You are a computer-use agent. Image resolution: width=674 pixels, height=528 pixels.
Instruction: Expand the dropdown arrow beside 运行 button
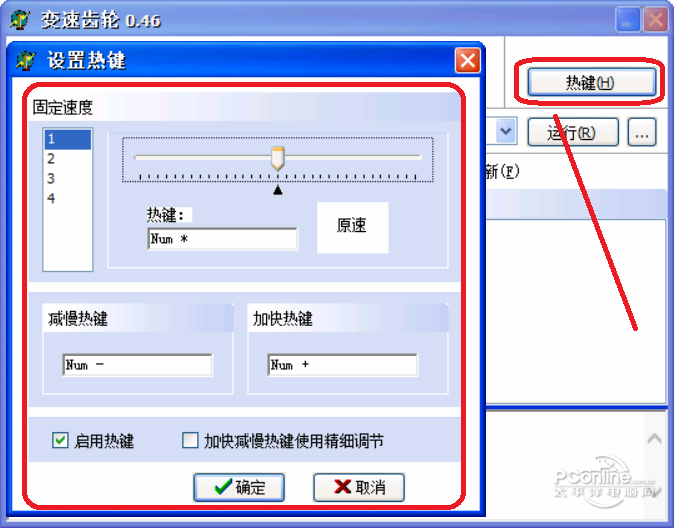click(506, 131)
